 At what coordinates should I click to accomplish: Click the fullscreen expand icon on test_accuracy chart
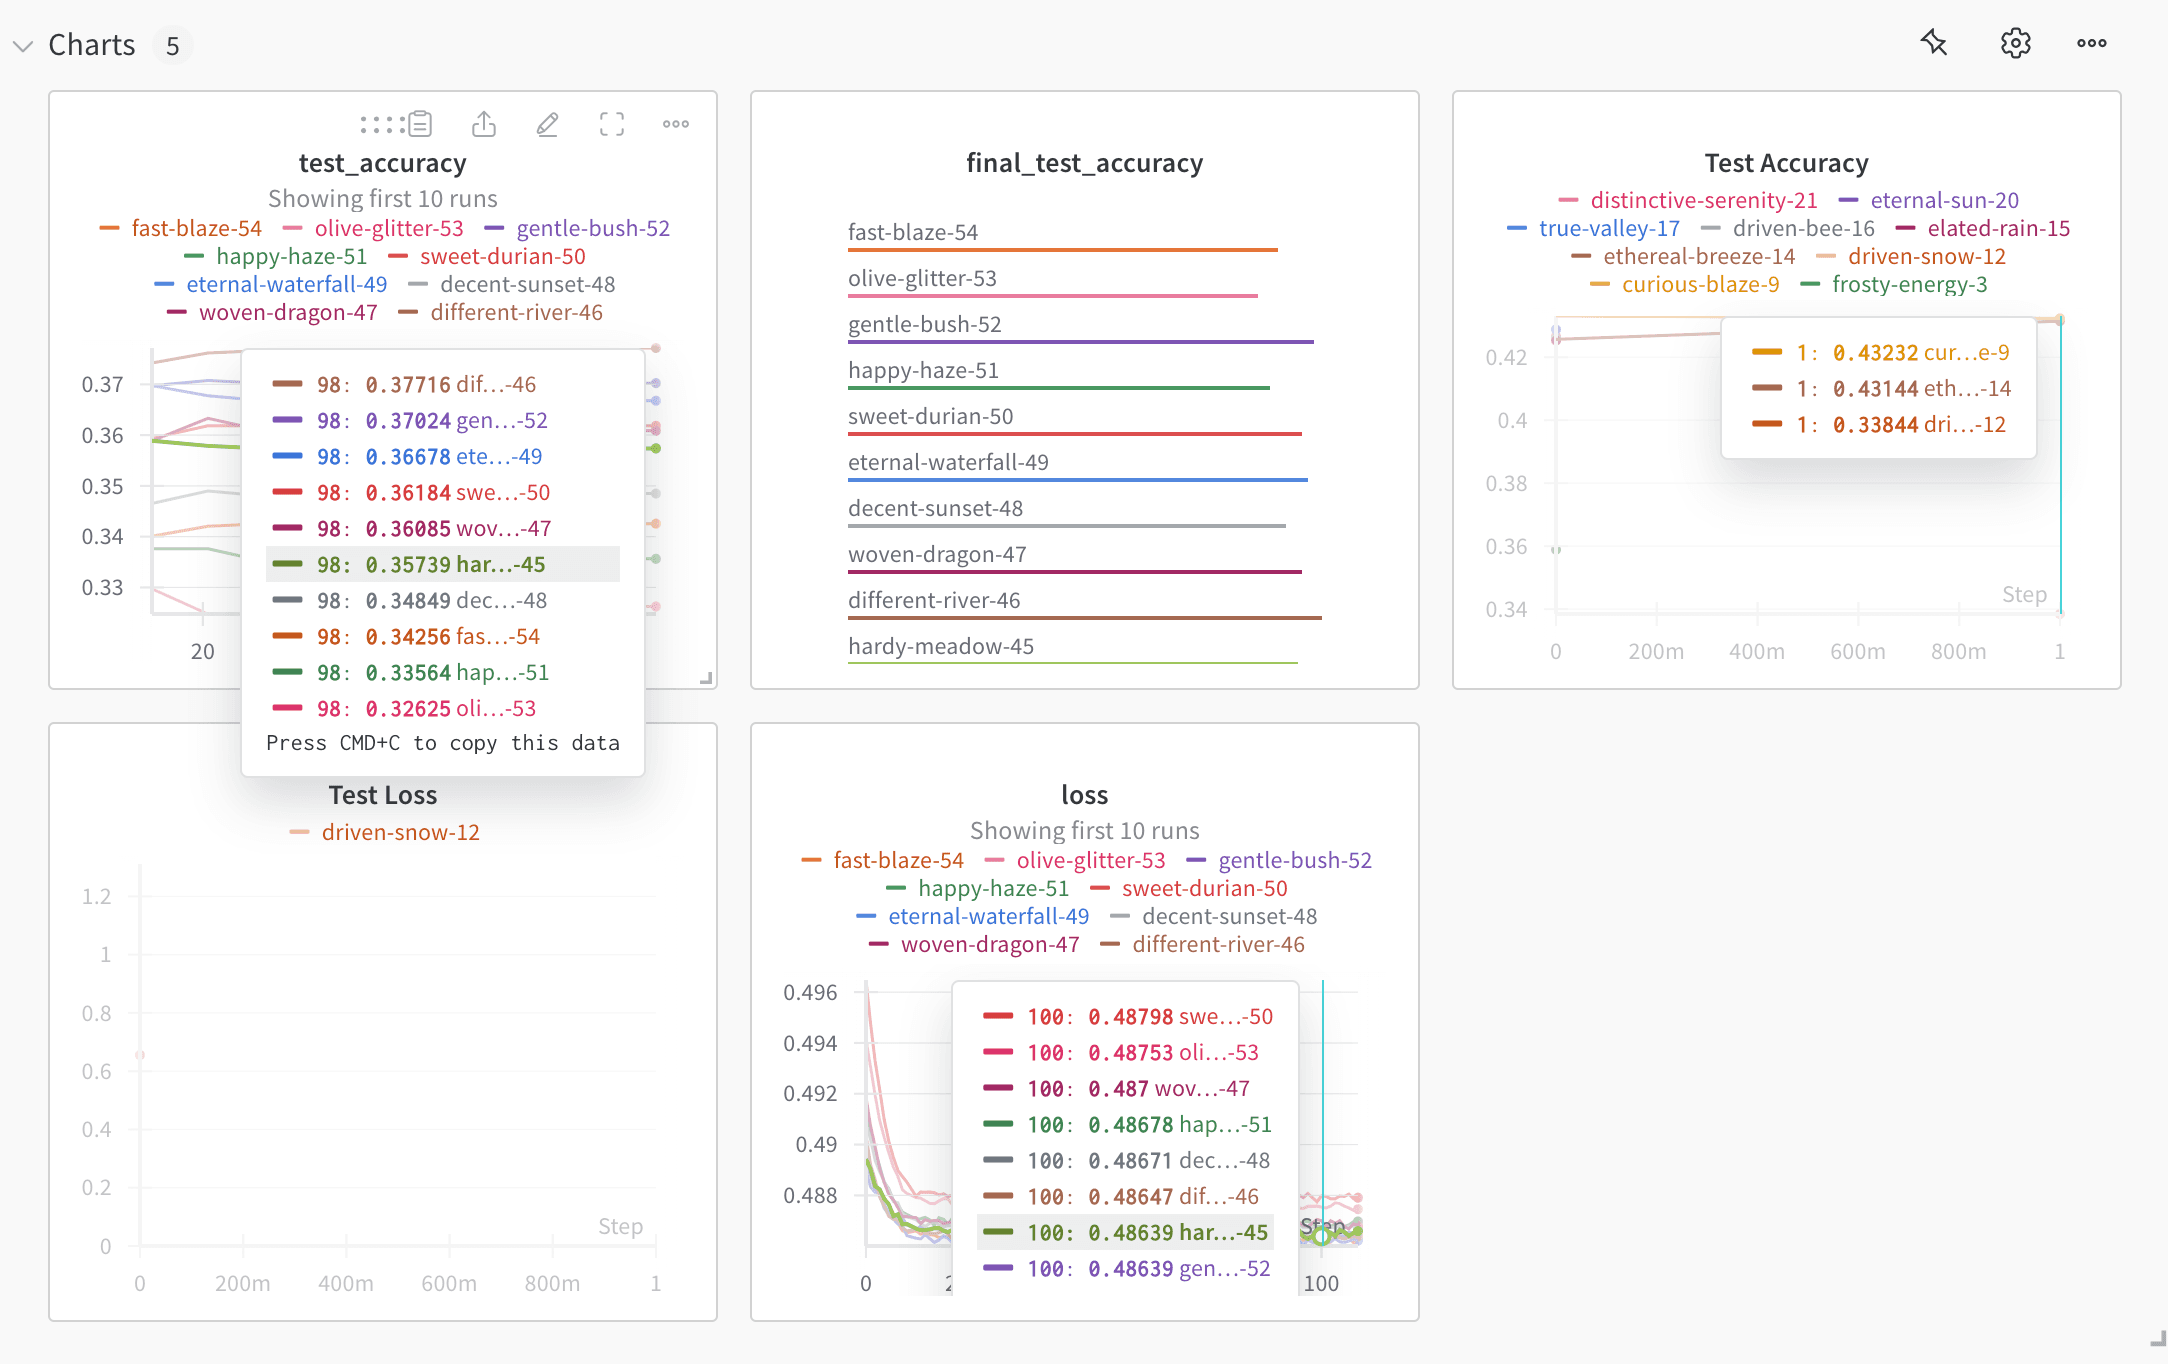pos(614,124)
